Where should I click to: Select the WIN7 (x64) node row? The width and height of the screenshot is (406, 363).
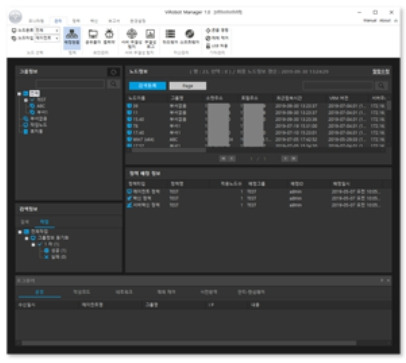(256, 139)
